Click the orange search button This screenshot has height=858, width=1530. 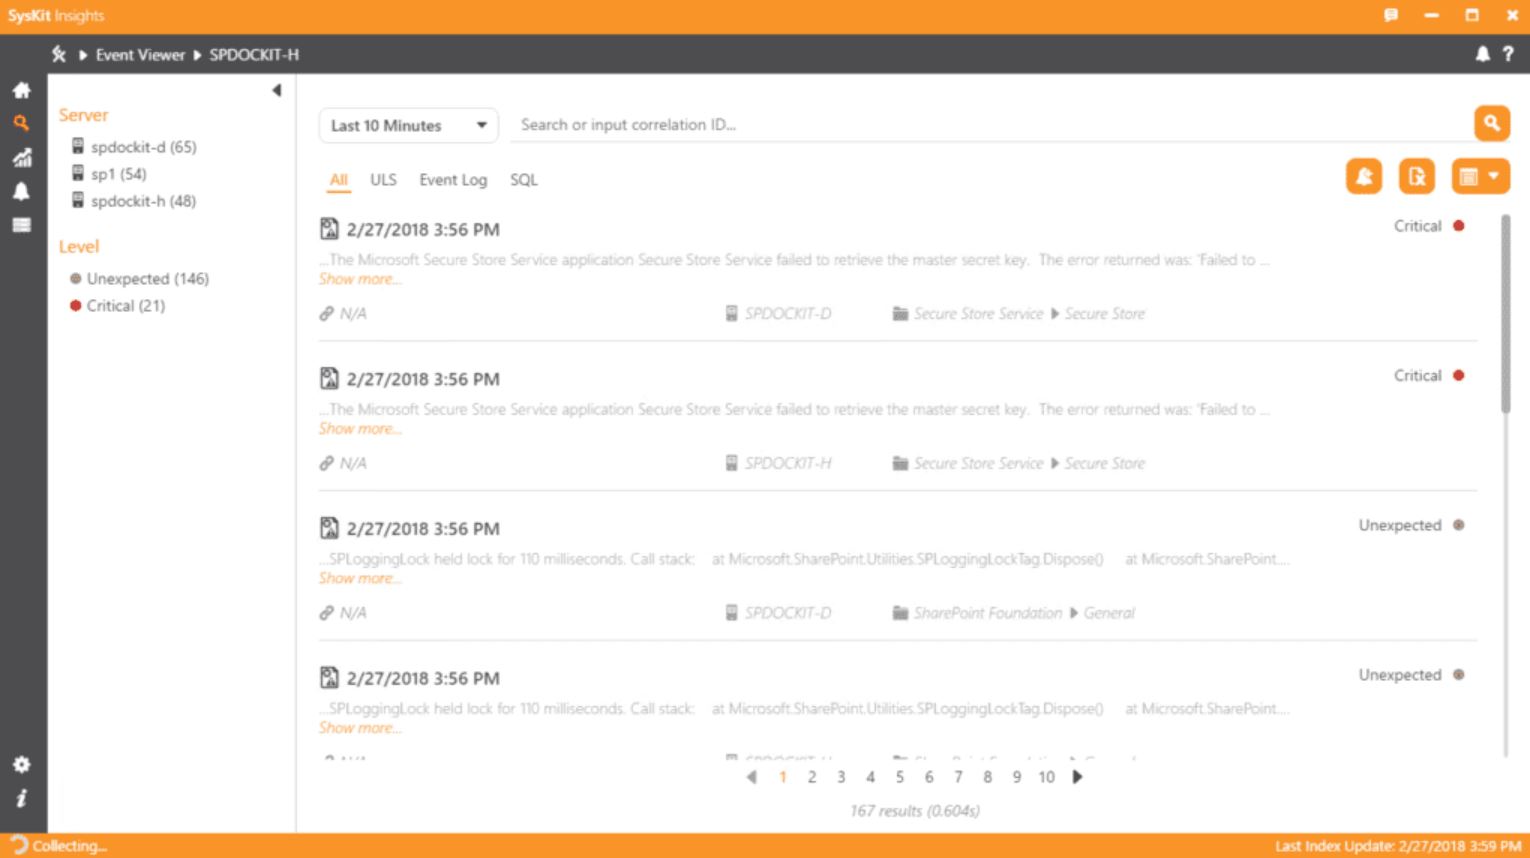coord(1491,123)
